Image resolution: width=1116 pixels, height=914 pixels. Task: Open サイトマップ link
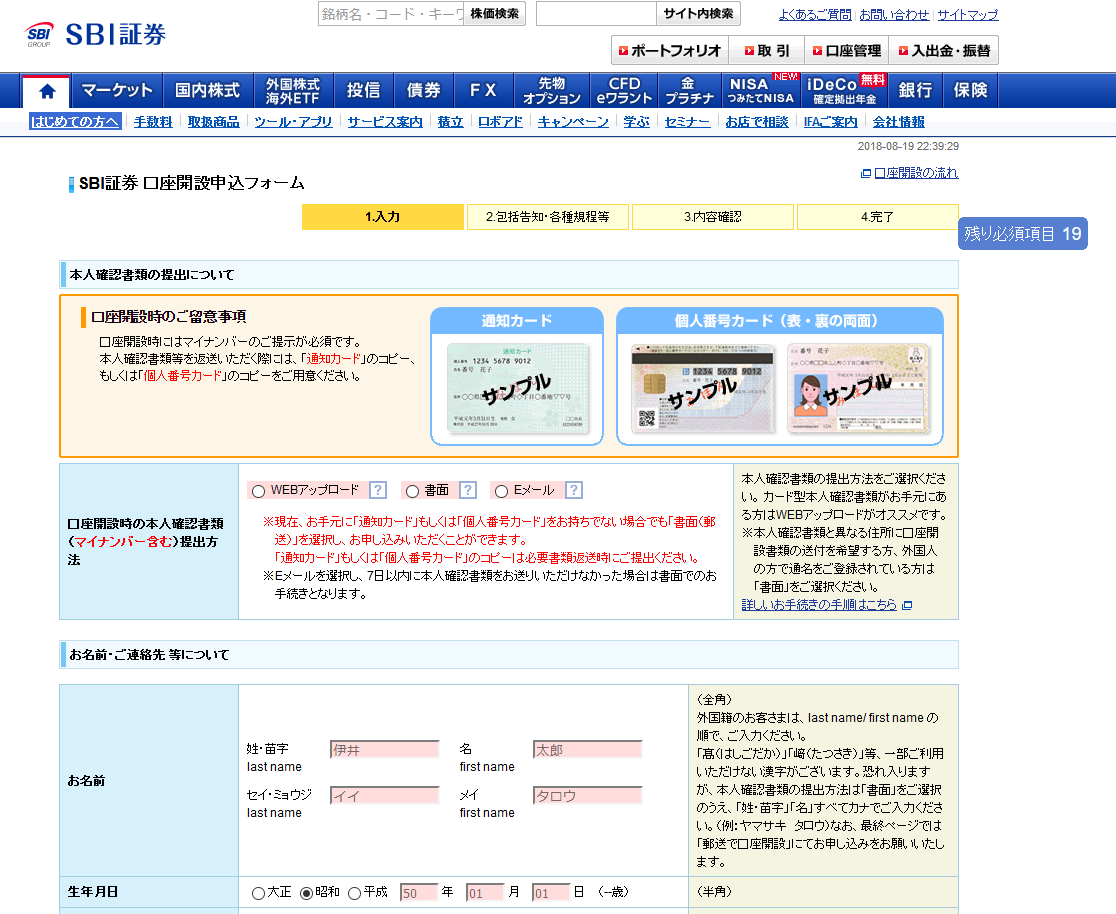[968, 14]
